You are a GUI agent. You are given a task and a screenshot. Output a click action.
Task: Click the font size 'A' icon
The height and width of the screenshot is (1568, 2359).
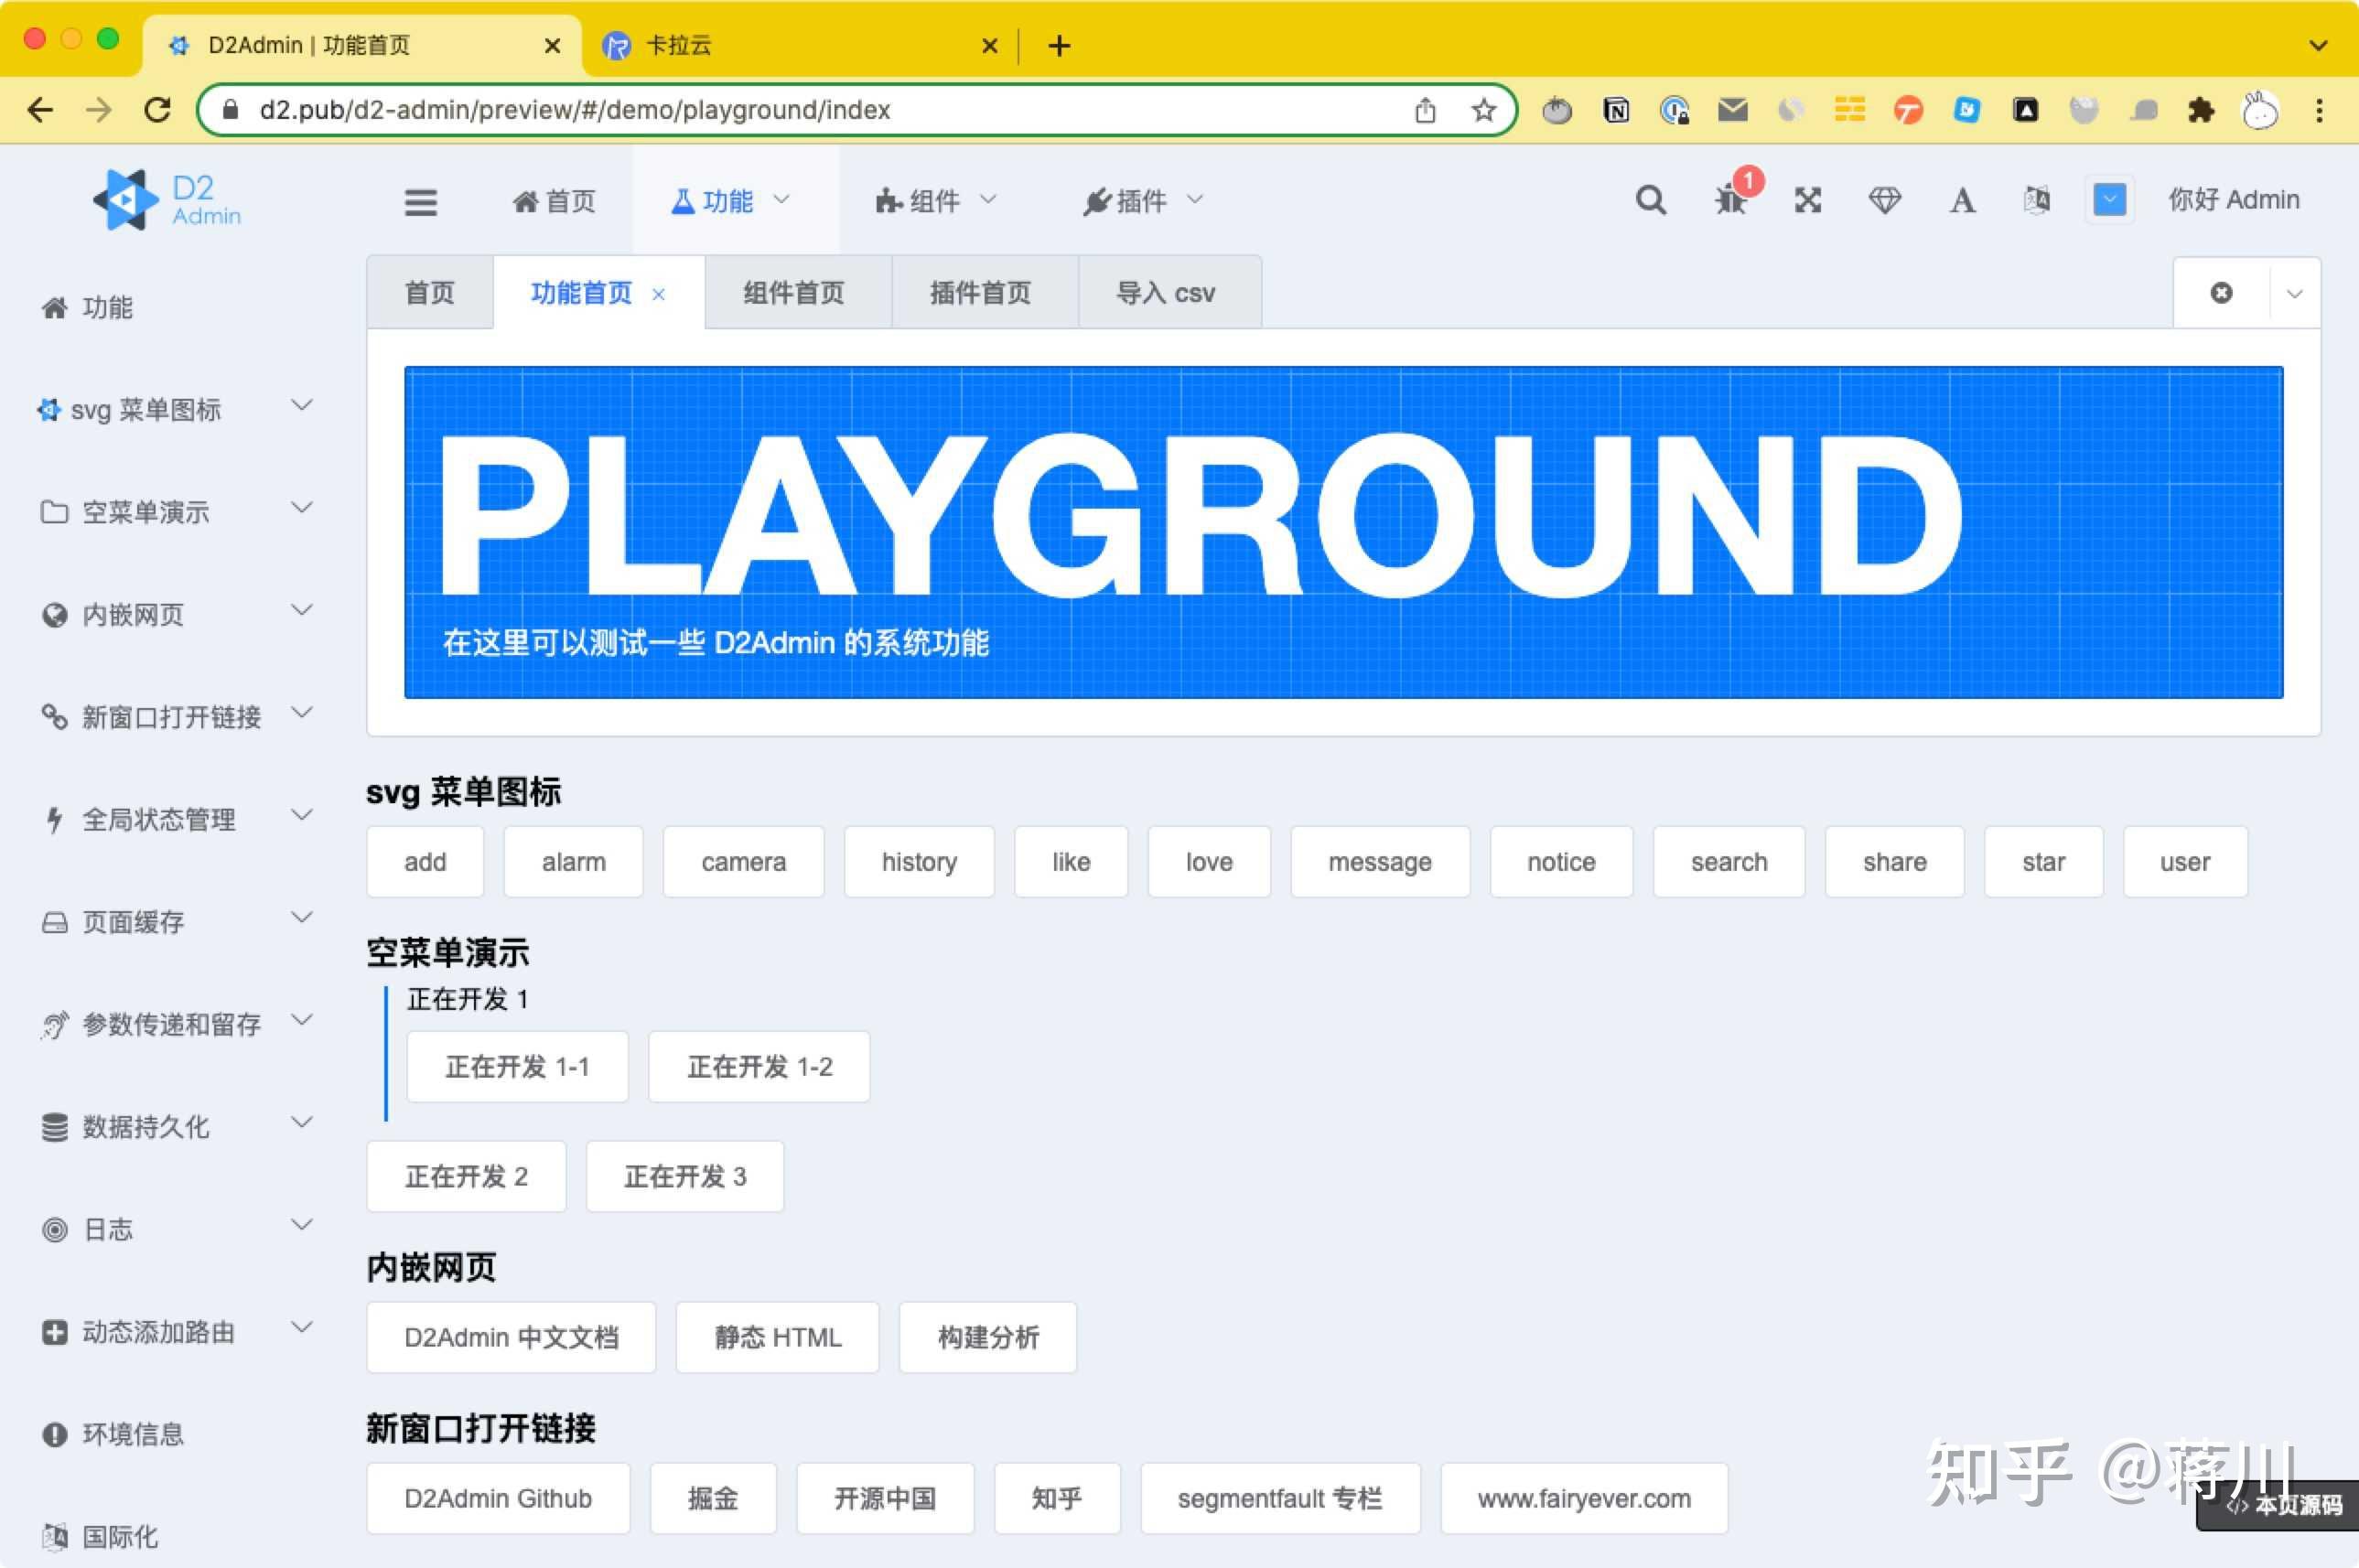click(x=1962, y=200)
